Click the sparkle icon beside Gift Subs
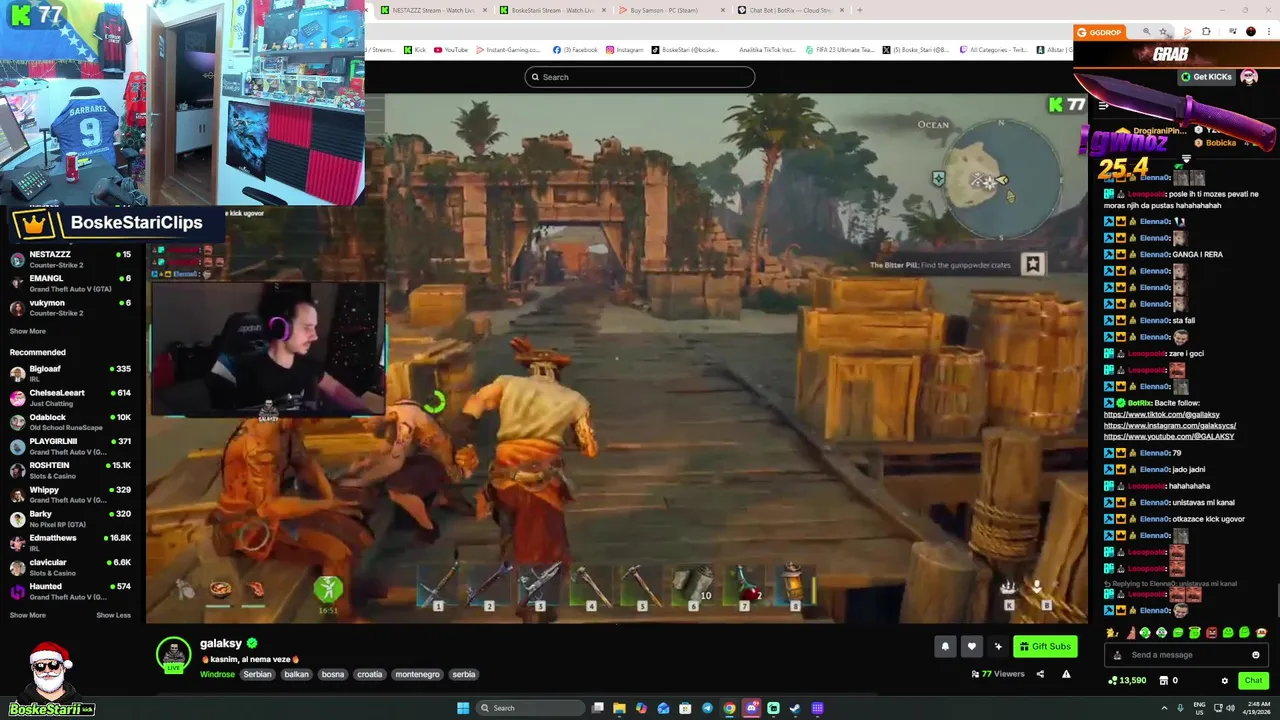 pyautogui.click(x=998, y=646)
